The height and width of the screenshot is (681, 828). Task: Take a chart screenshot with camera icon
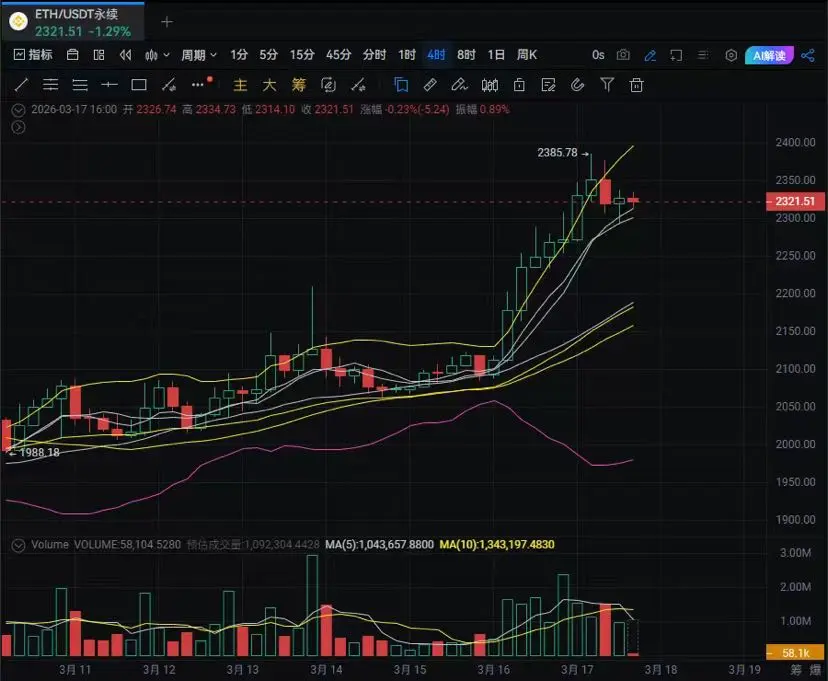click(623, 55)
